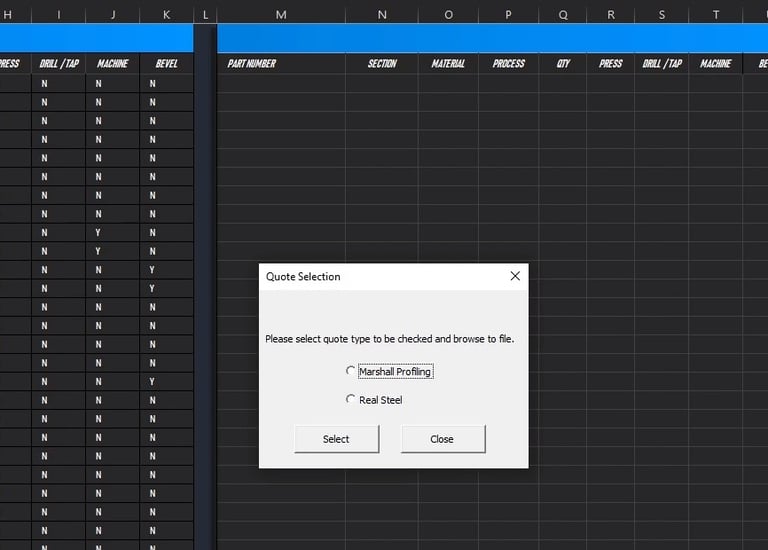
Task: Click the PART NUMBER header cell
Action: point(281,64)
